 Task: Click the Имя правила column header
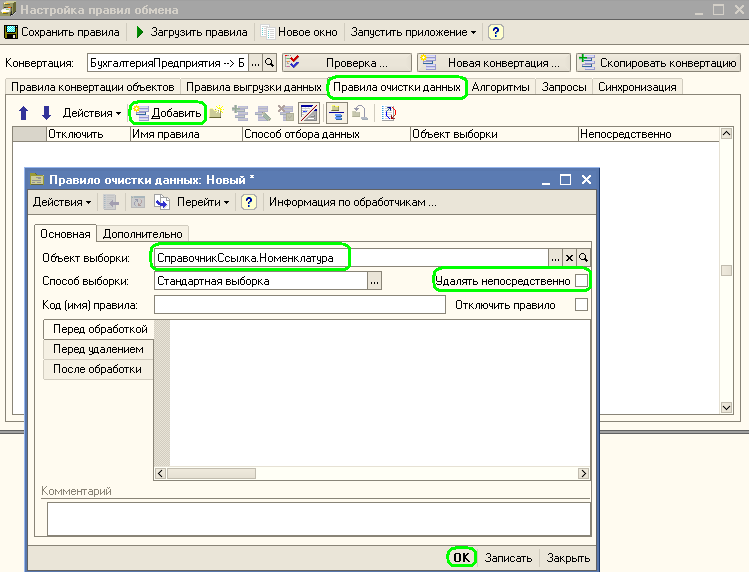point(186,134)
